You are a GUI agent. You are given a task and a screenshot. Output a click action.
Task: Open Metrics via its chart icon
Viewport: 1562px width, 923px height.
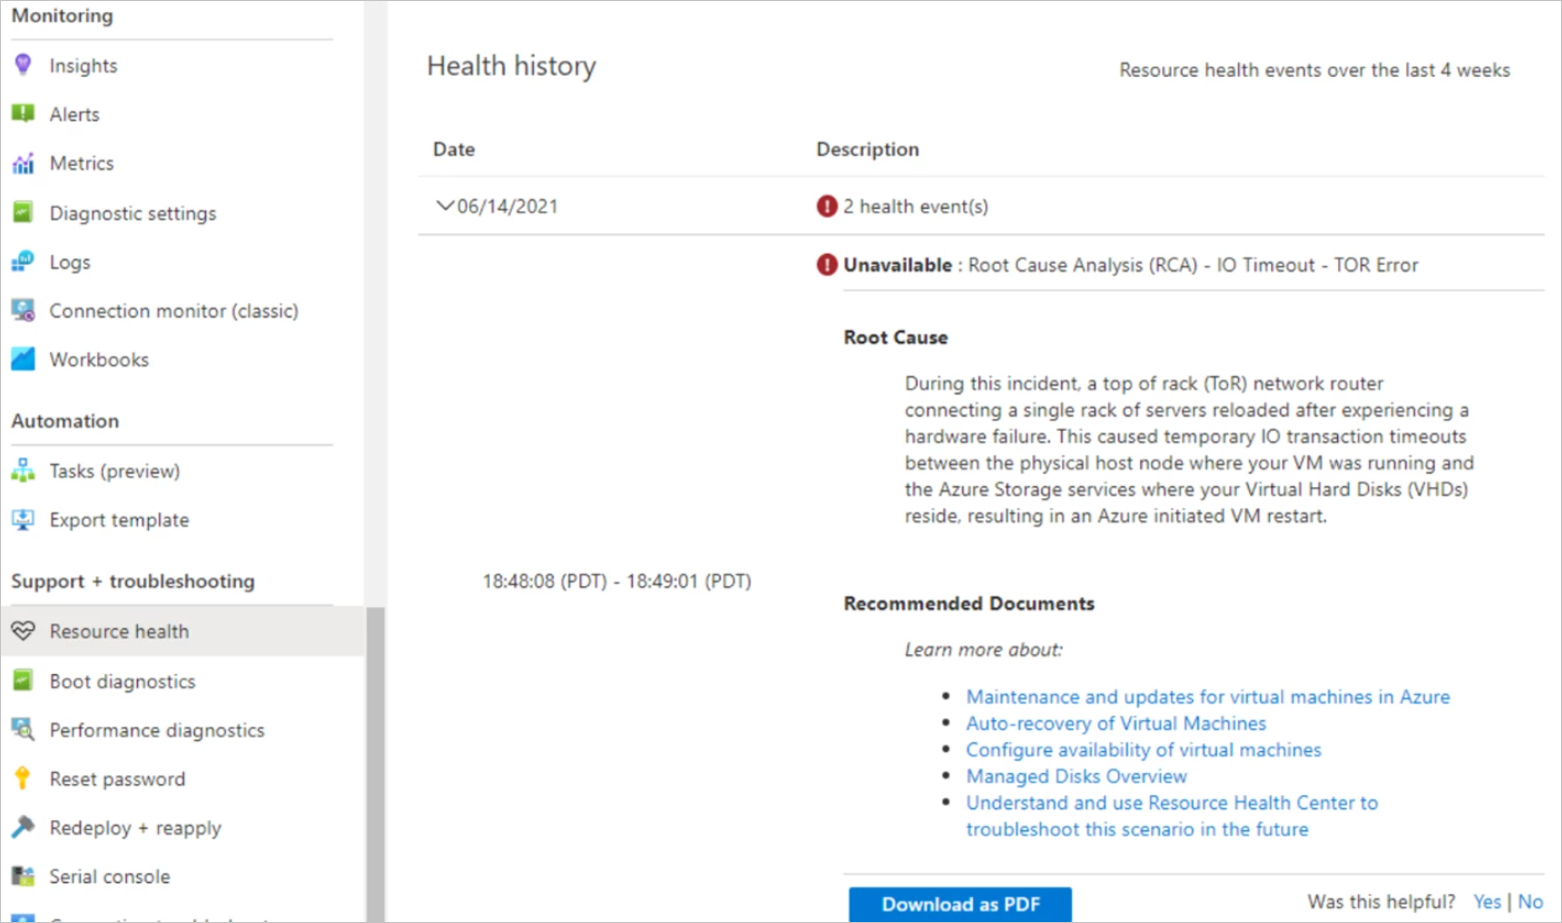(x=23, y=163)
